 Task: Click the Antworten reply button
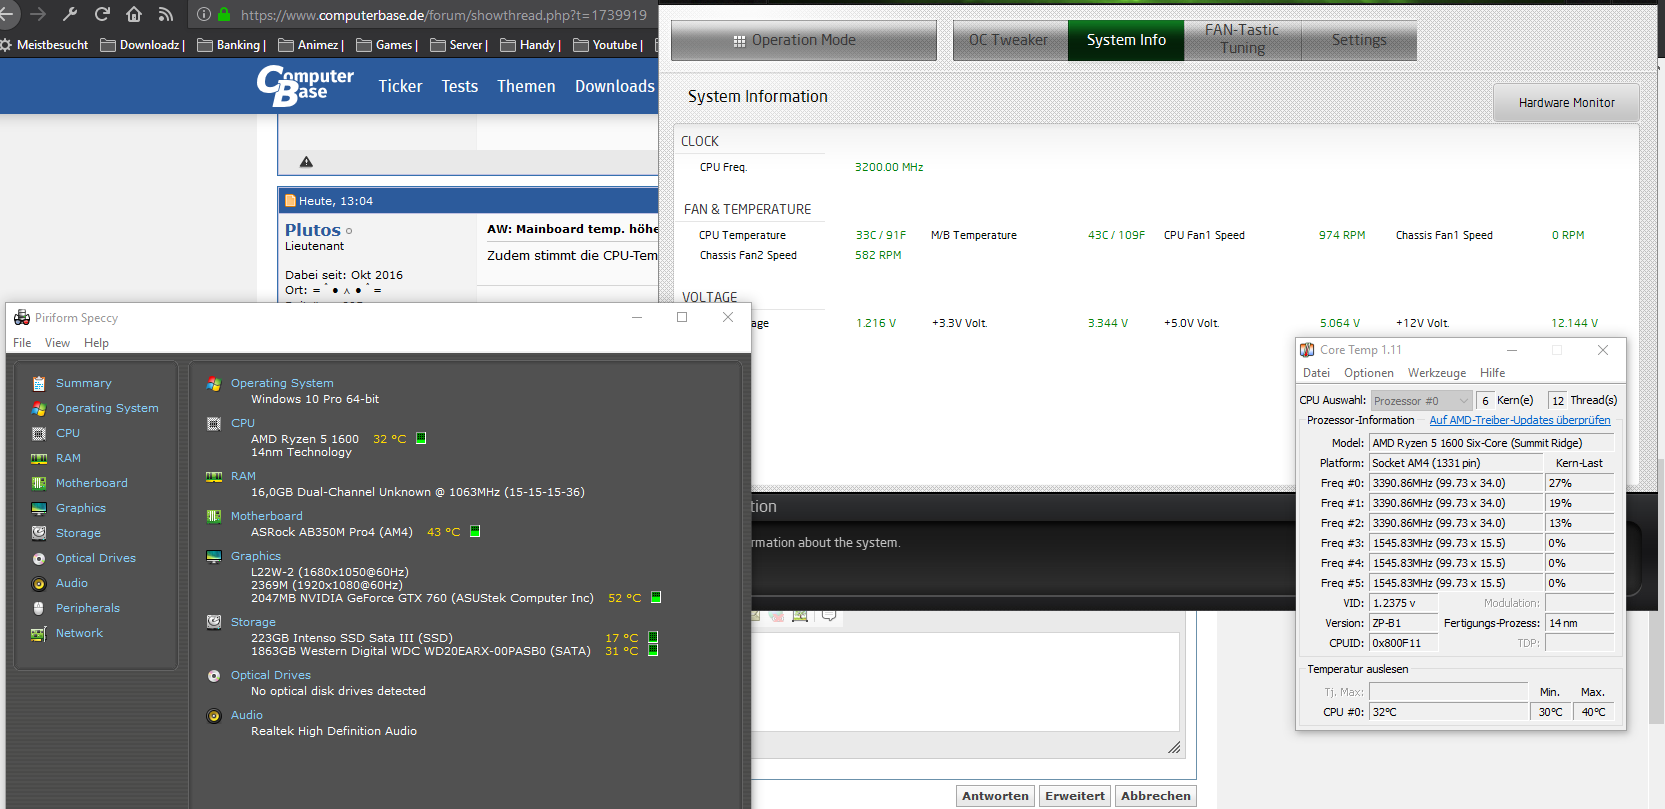(995, 796)
